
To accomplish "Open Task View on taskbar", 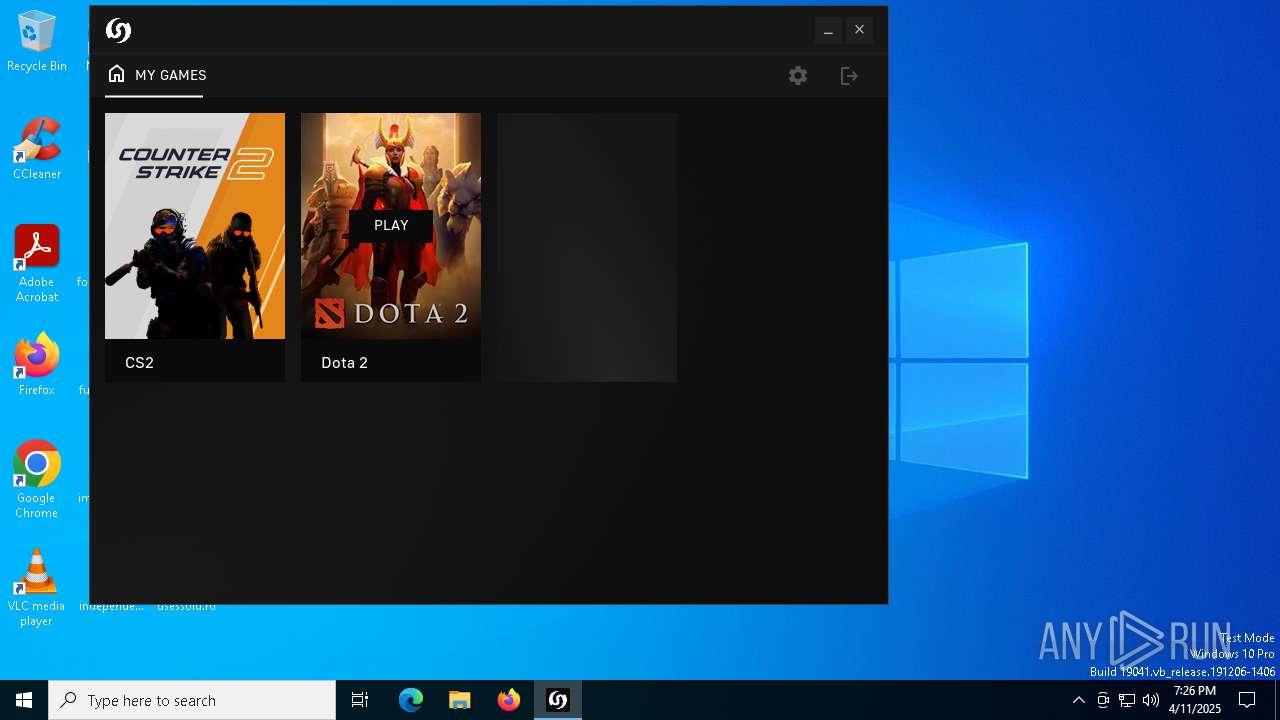I will pos(360,700).
